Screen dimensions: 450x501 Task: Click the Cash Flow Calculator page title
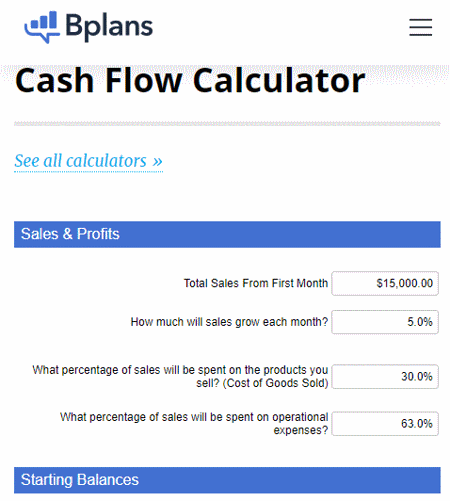point(190,80)
